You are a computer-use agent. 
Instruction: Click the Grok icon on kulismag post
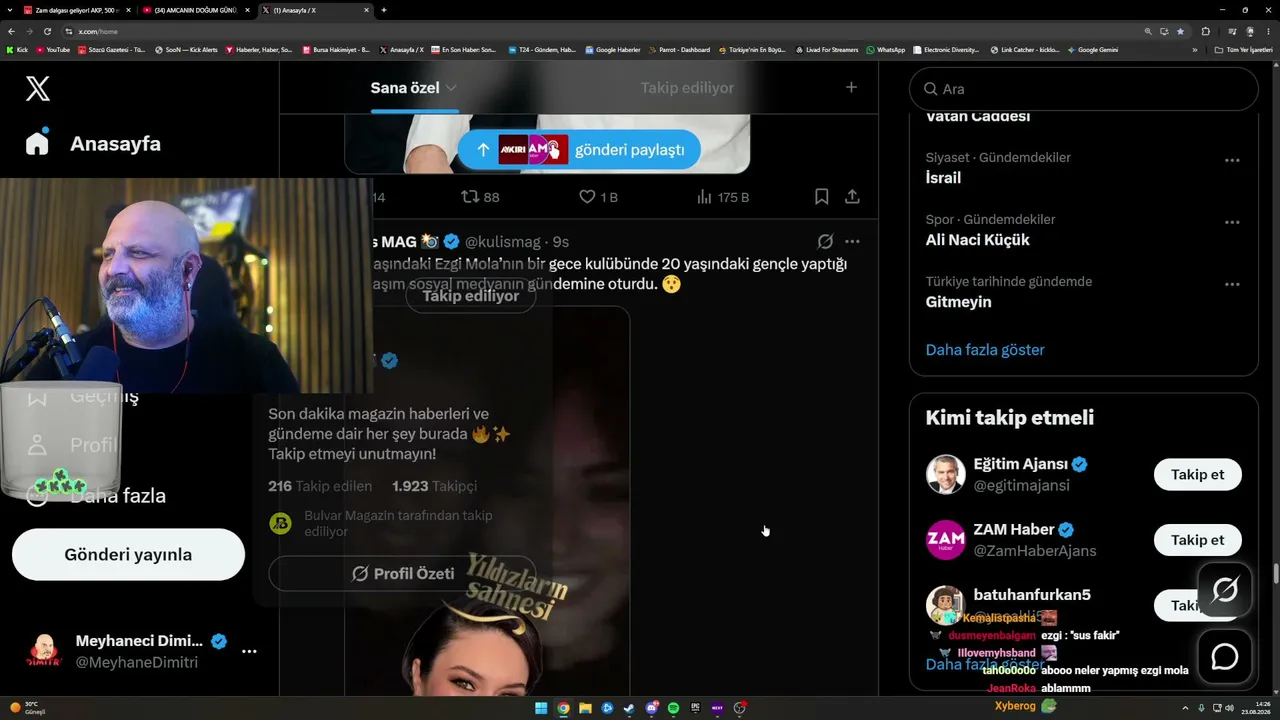(825, 241)
